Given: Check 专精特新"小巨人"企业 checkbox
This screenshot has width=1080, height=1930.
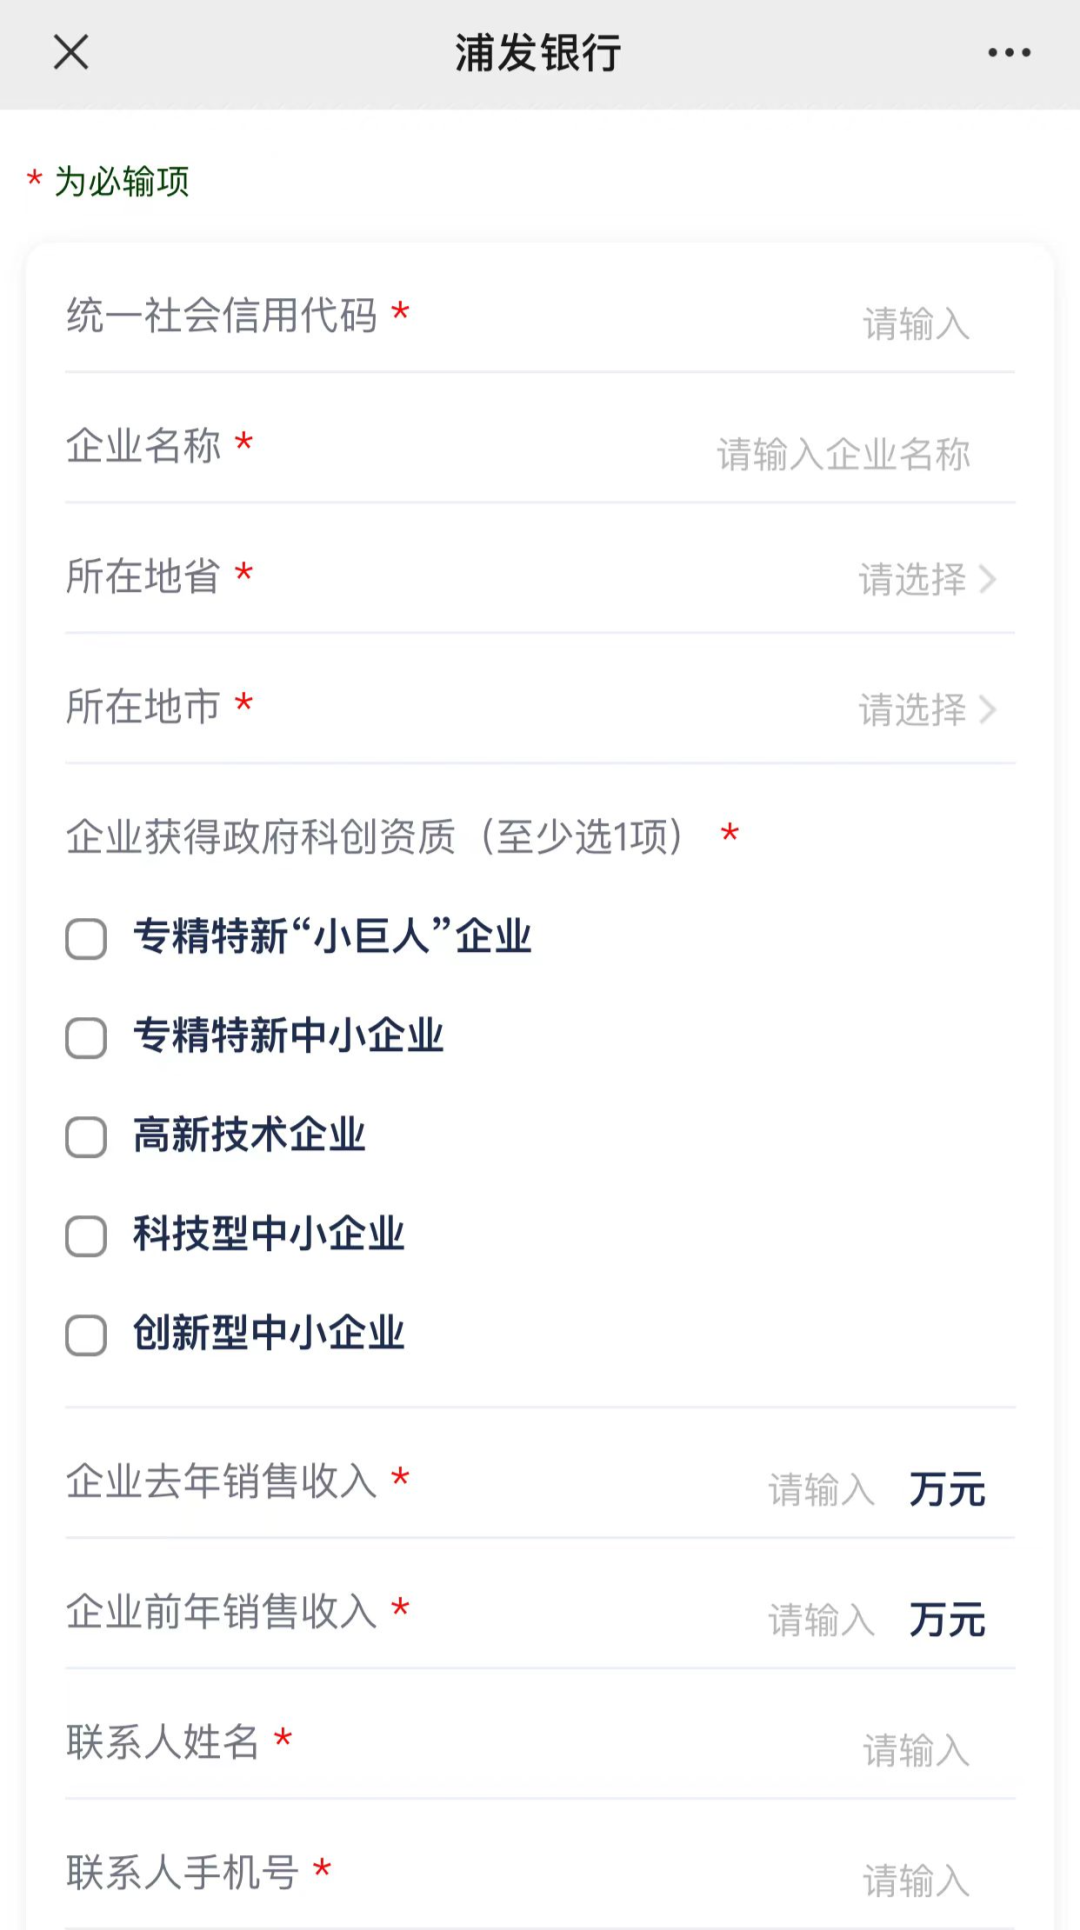Looking at the screenshot, I should (x=86, y=939).
